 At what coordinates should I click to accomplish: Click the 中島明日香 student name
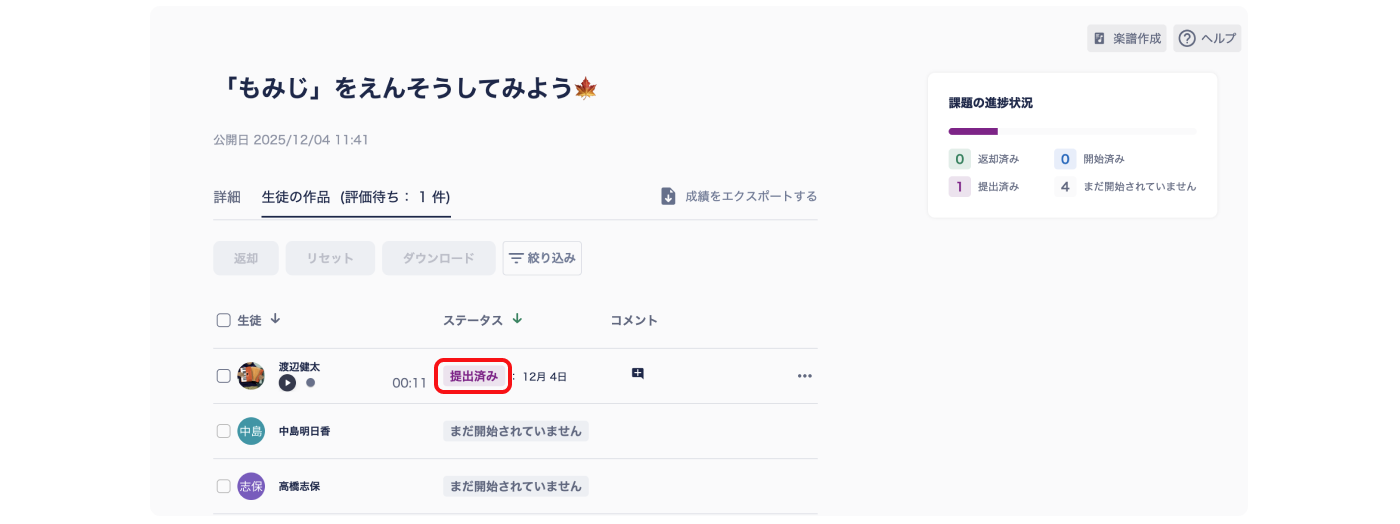(304, 431)
